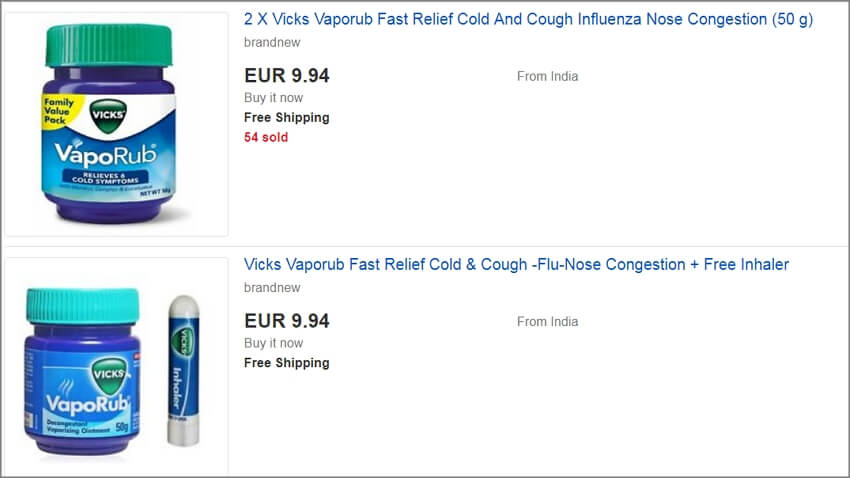Click the Vicks logo on first jar image
The height and width of the screenshot is (478, 850).
[x=108, y=115]
